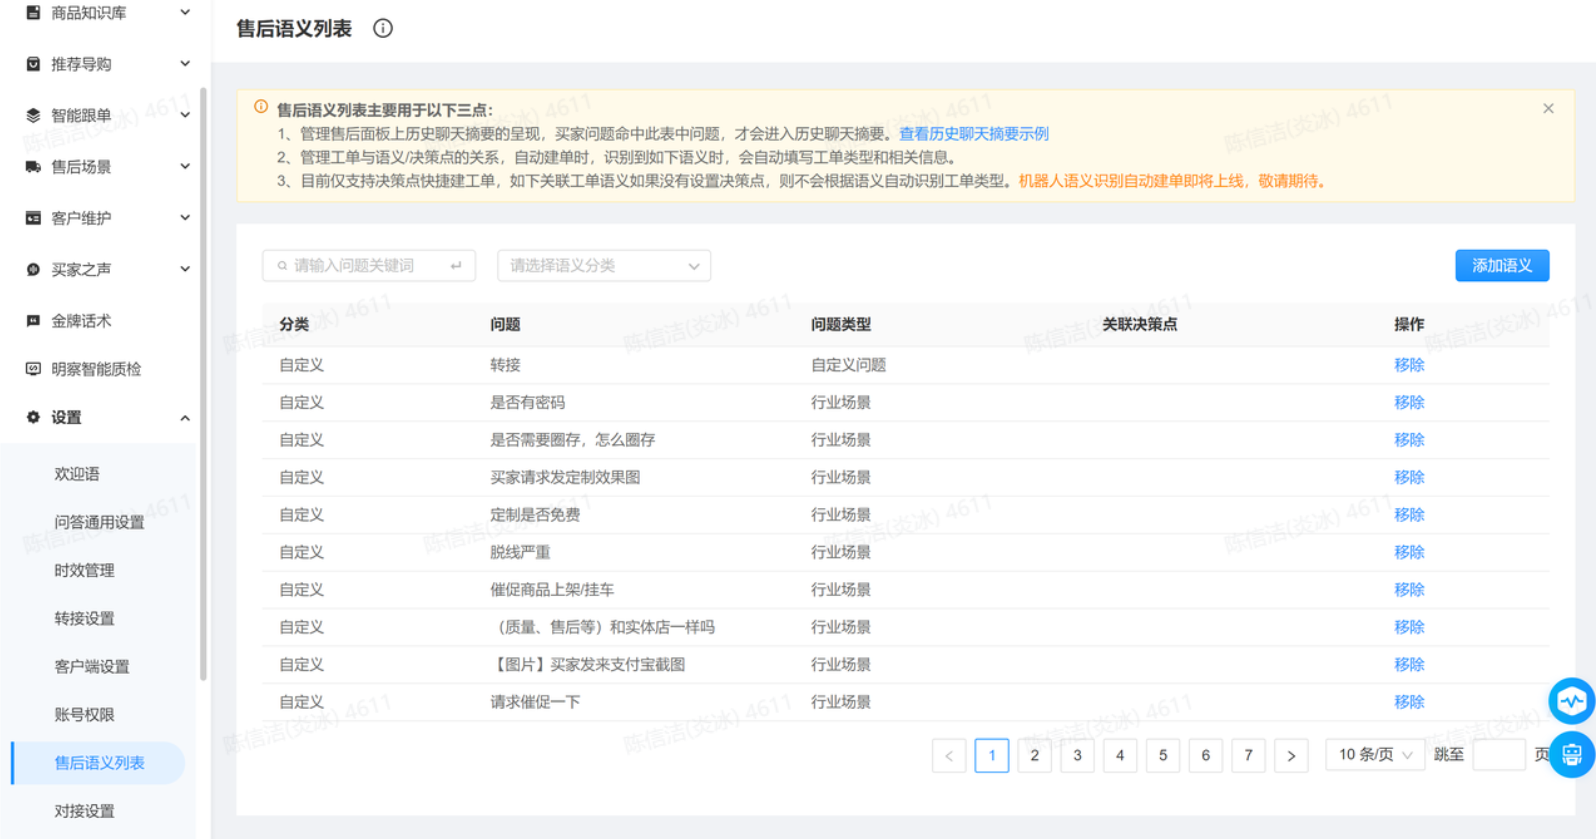The image size is (1596, 839).
Task: Select 售后语义列表 in the sidebar
Action: 99,763
